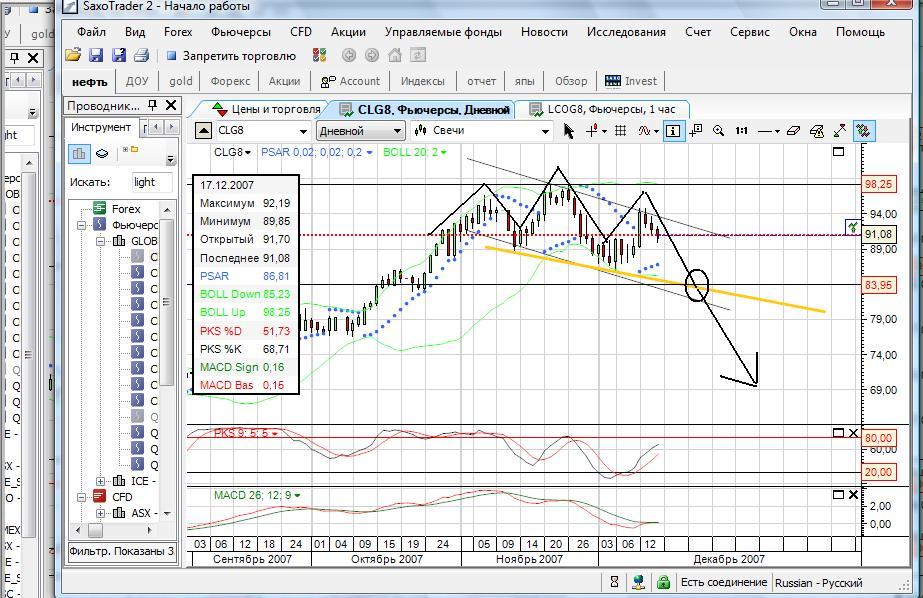Click the trade marker icon at chart right edge
This screenshot has width=923, height=598.
pyautogui.click(x=852, y=227)
